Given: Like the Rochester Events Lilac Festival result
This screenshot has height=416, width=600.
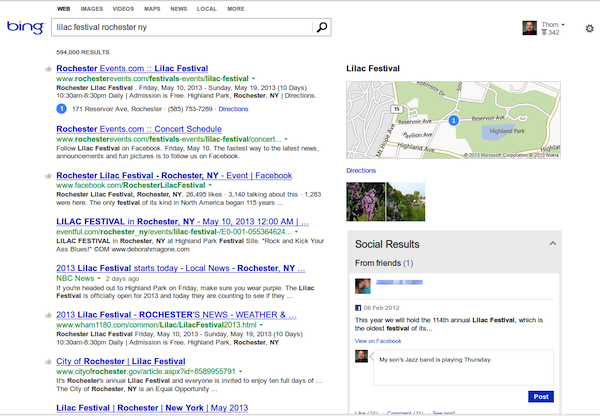Looking at the screenshot, I should 48,69.
